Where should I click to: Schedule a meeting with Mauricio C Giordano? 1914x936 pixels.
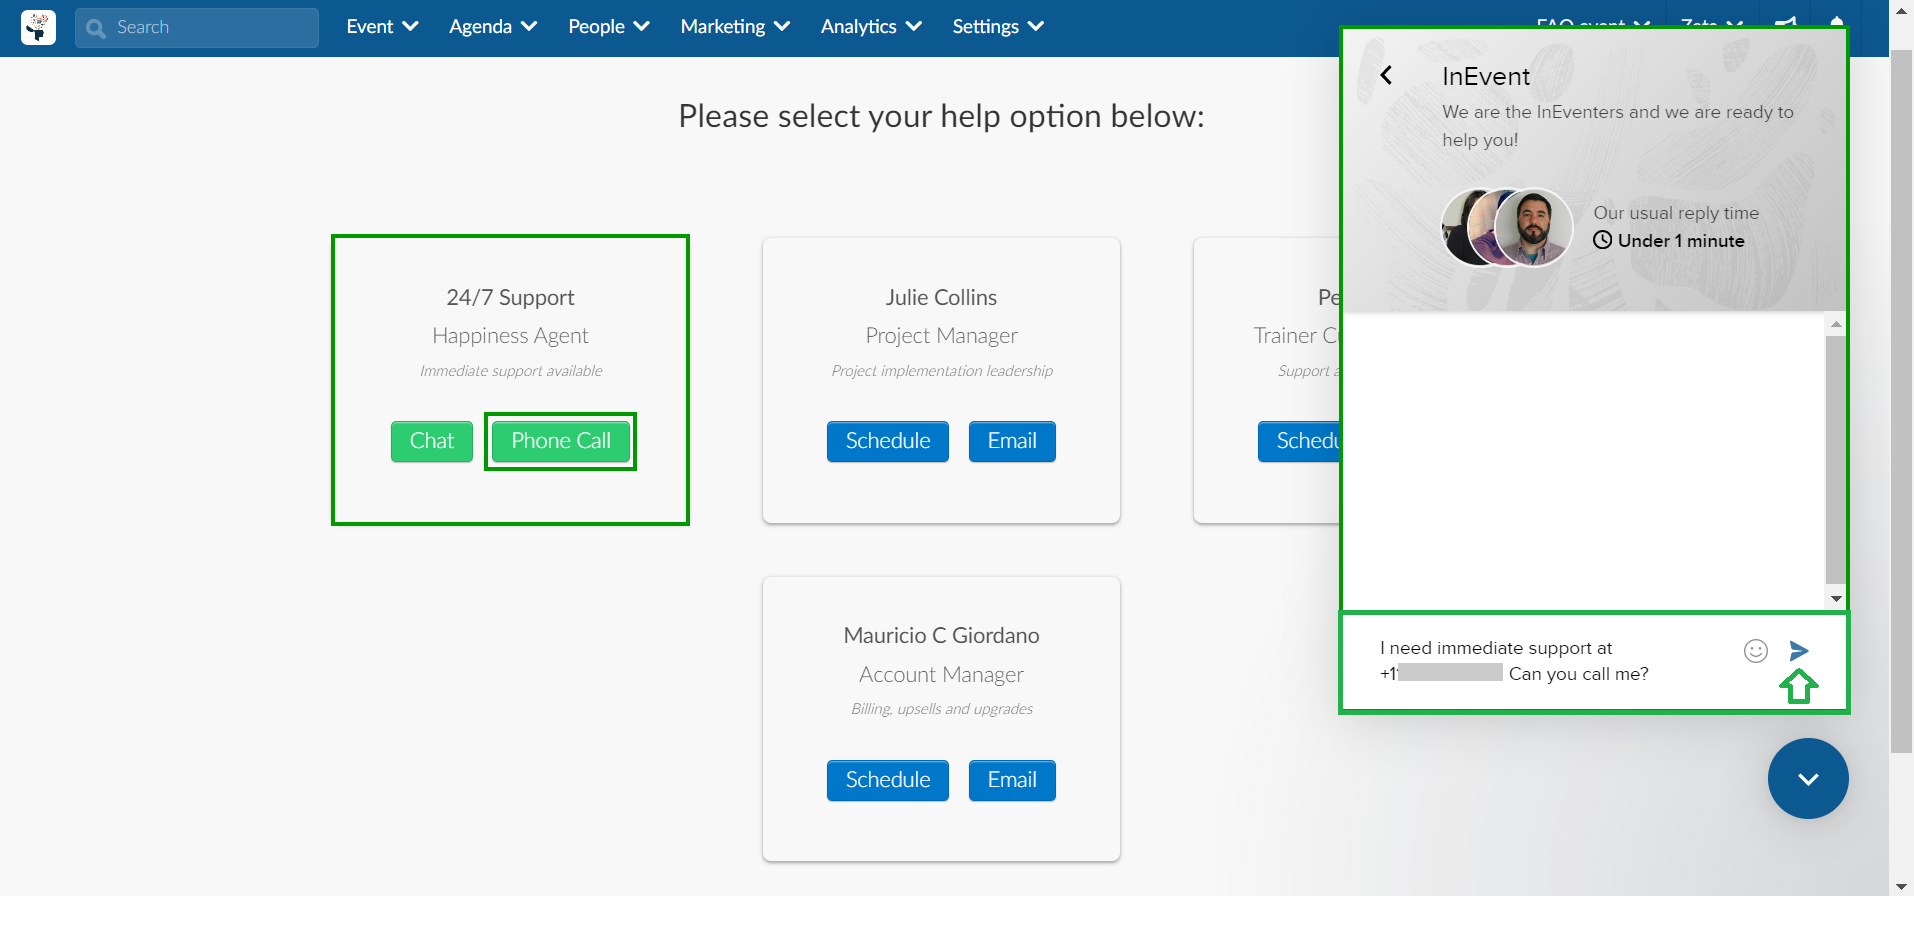click(x=888, y=780)
